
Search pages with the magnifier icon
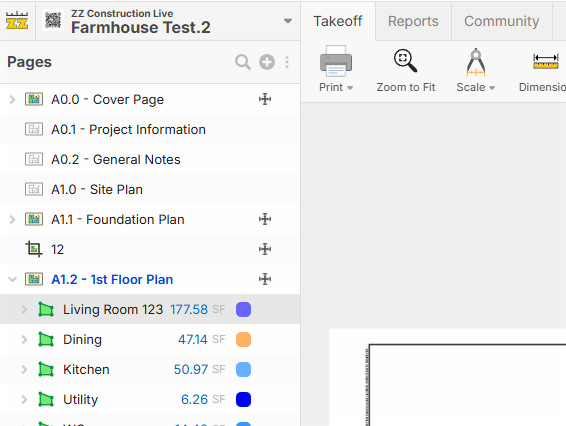point(243,62)
